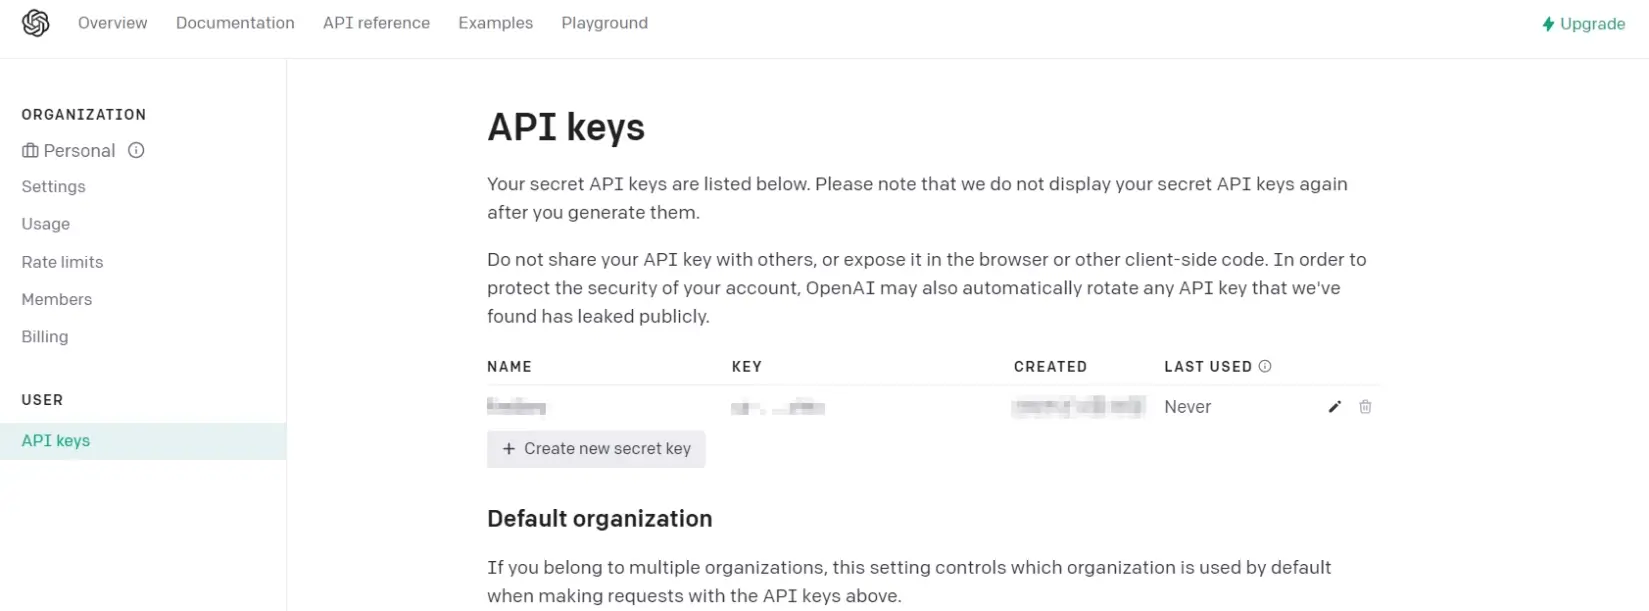Select the edit pencil icon for the API key

click(x=1334, y=407)
